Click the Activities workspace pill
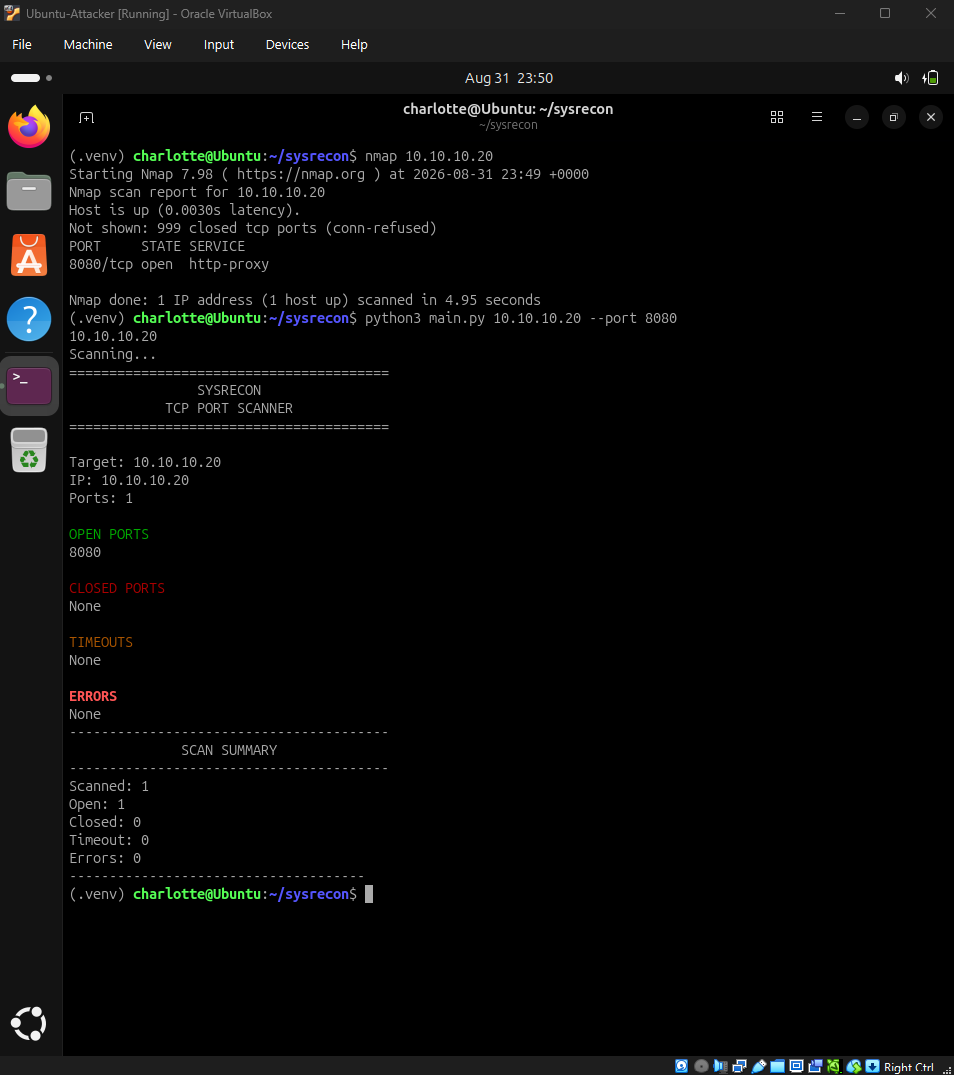This screenshot has width=954, height=1075. point(25,78)
